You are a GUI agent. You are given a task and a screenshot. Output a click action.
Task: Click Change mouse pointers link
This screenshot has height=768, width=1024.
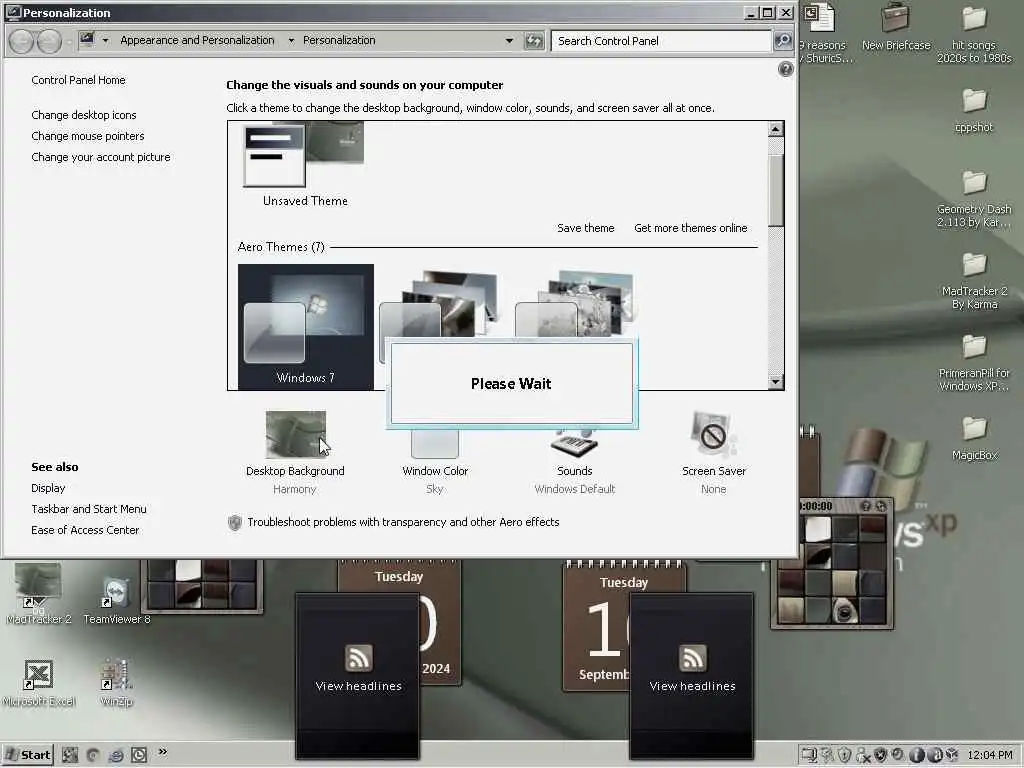point(88,136)
